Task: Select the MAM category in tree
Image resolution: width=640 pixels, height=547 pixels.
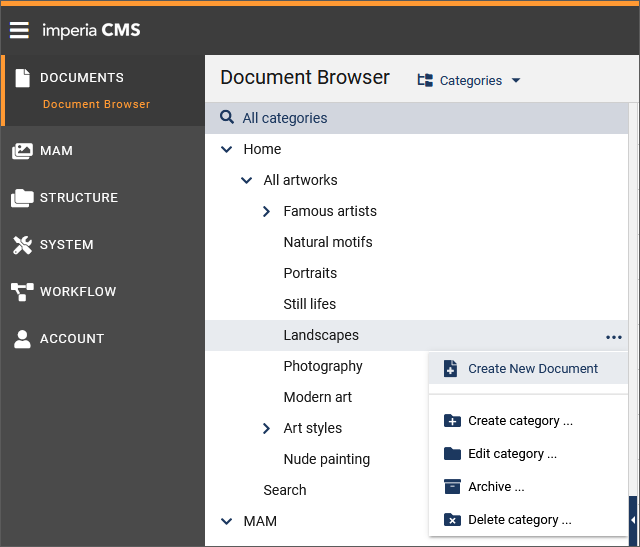Action: pos(260,521)
